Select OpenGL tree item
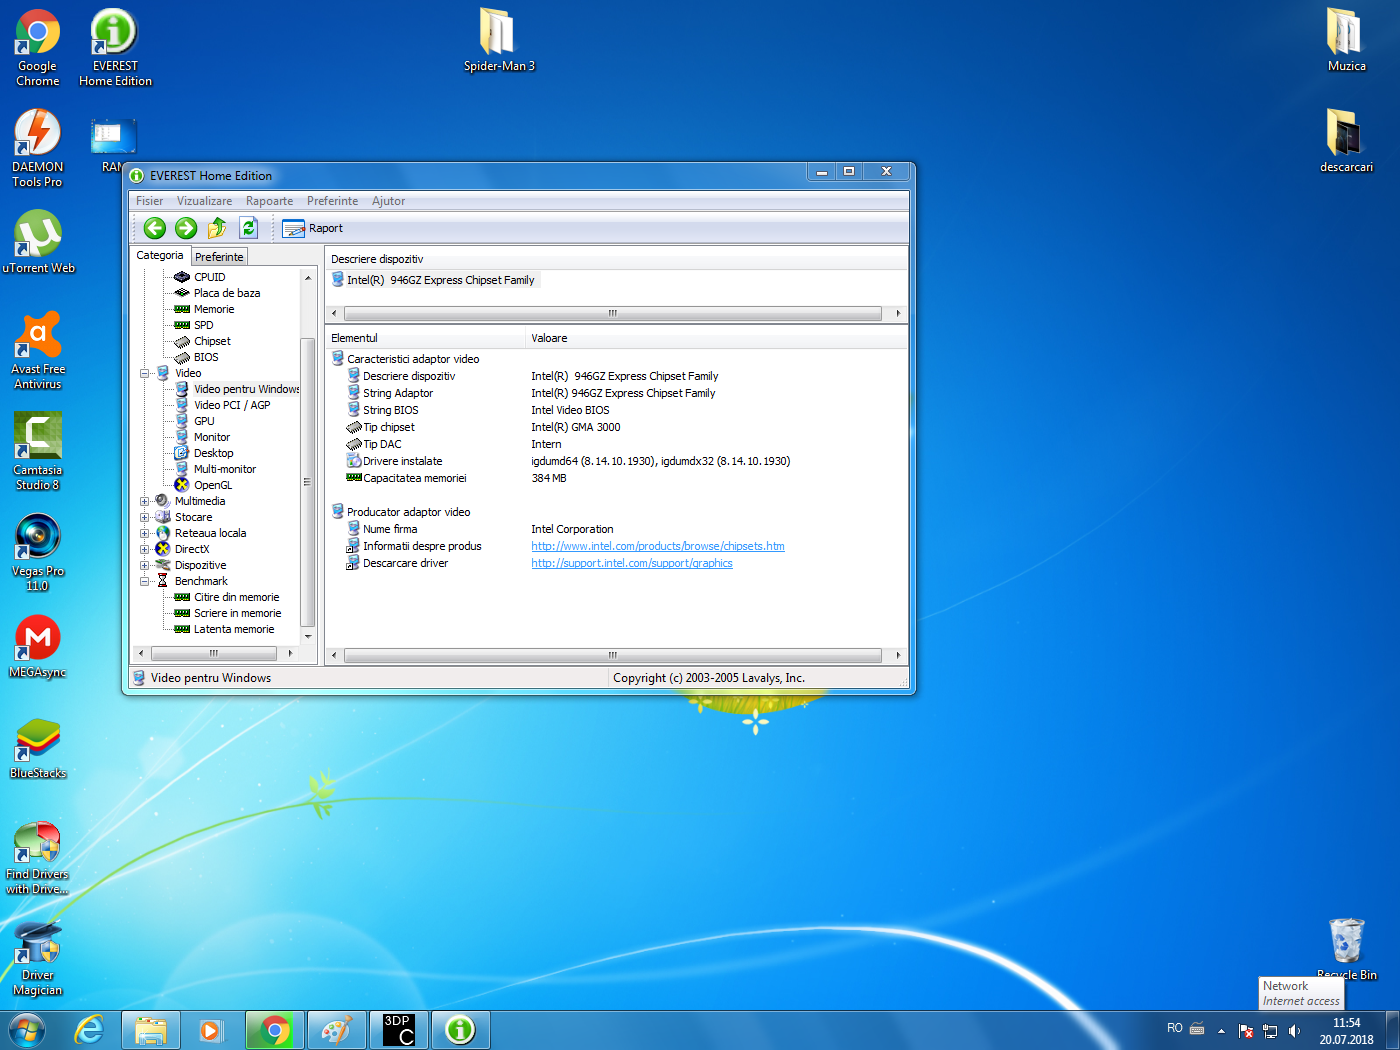Viewport: 1400px width, 1050px height. click(x=213, y=485)
